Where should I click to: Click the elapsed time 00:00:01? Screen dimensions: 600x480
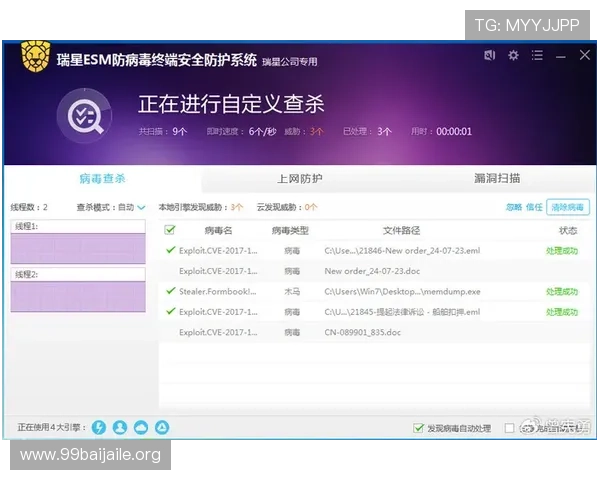pyautogui.click(x=454, y=131)
